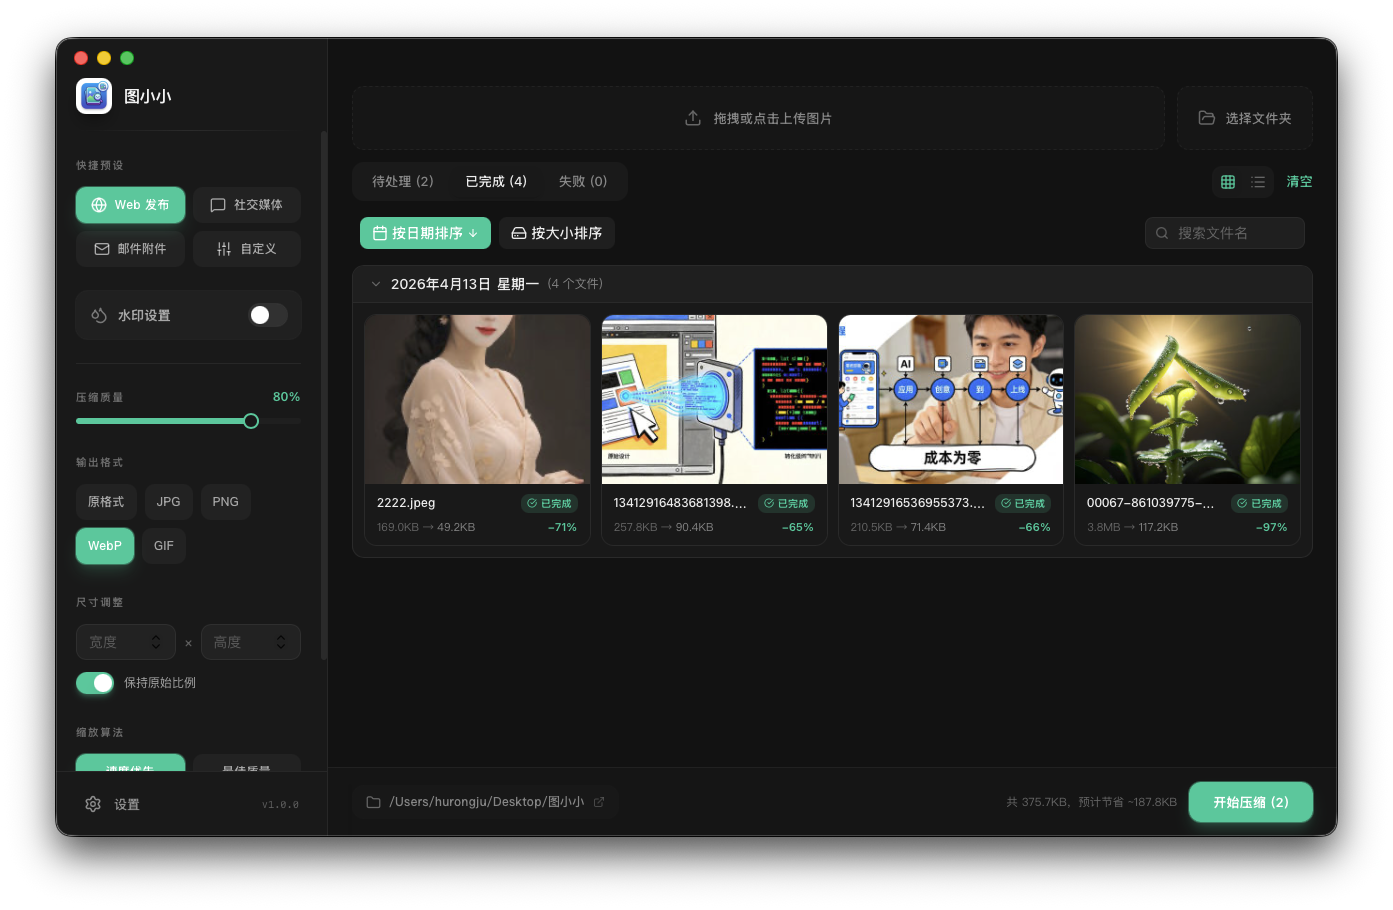Enable the 水印设置 watermark switch

click(267, 315)
